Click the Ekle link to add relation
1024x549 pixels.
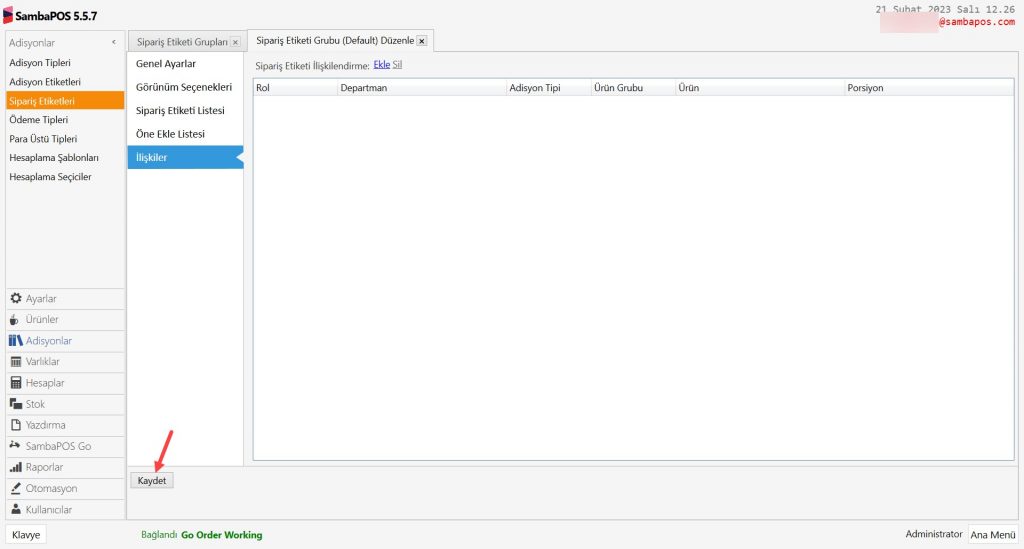(381, 65)
